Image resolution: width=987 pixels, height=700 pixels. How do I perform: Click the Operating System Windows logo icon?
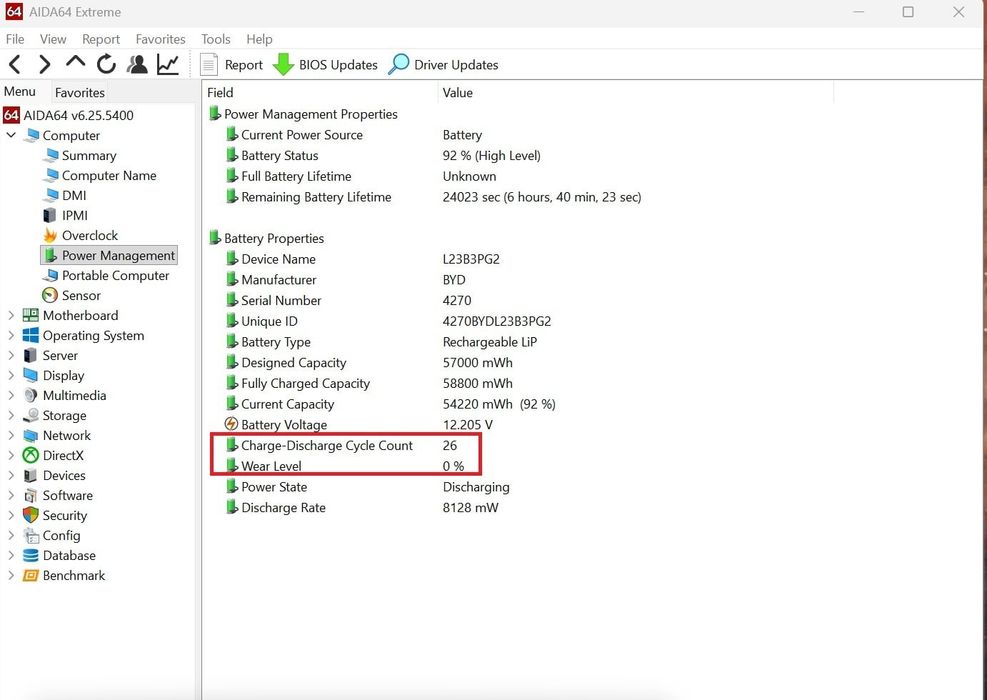(30, 336)
